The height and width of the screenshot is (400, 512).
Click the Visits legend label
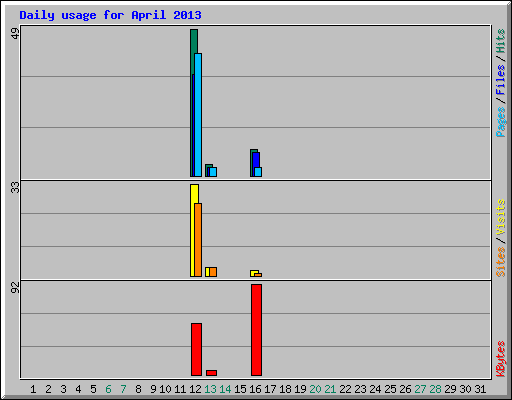click(x=501, y=217)
